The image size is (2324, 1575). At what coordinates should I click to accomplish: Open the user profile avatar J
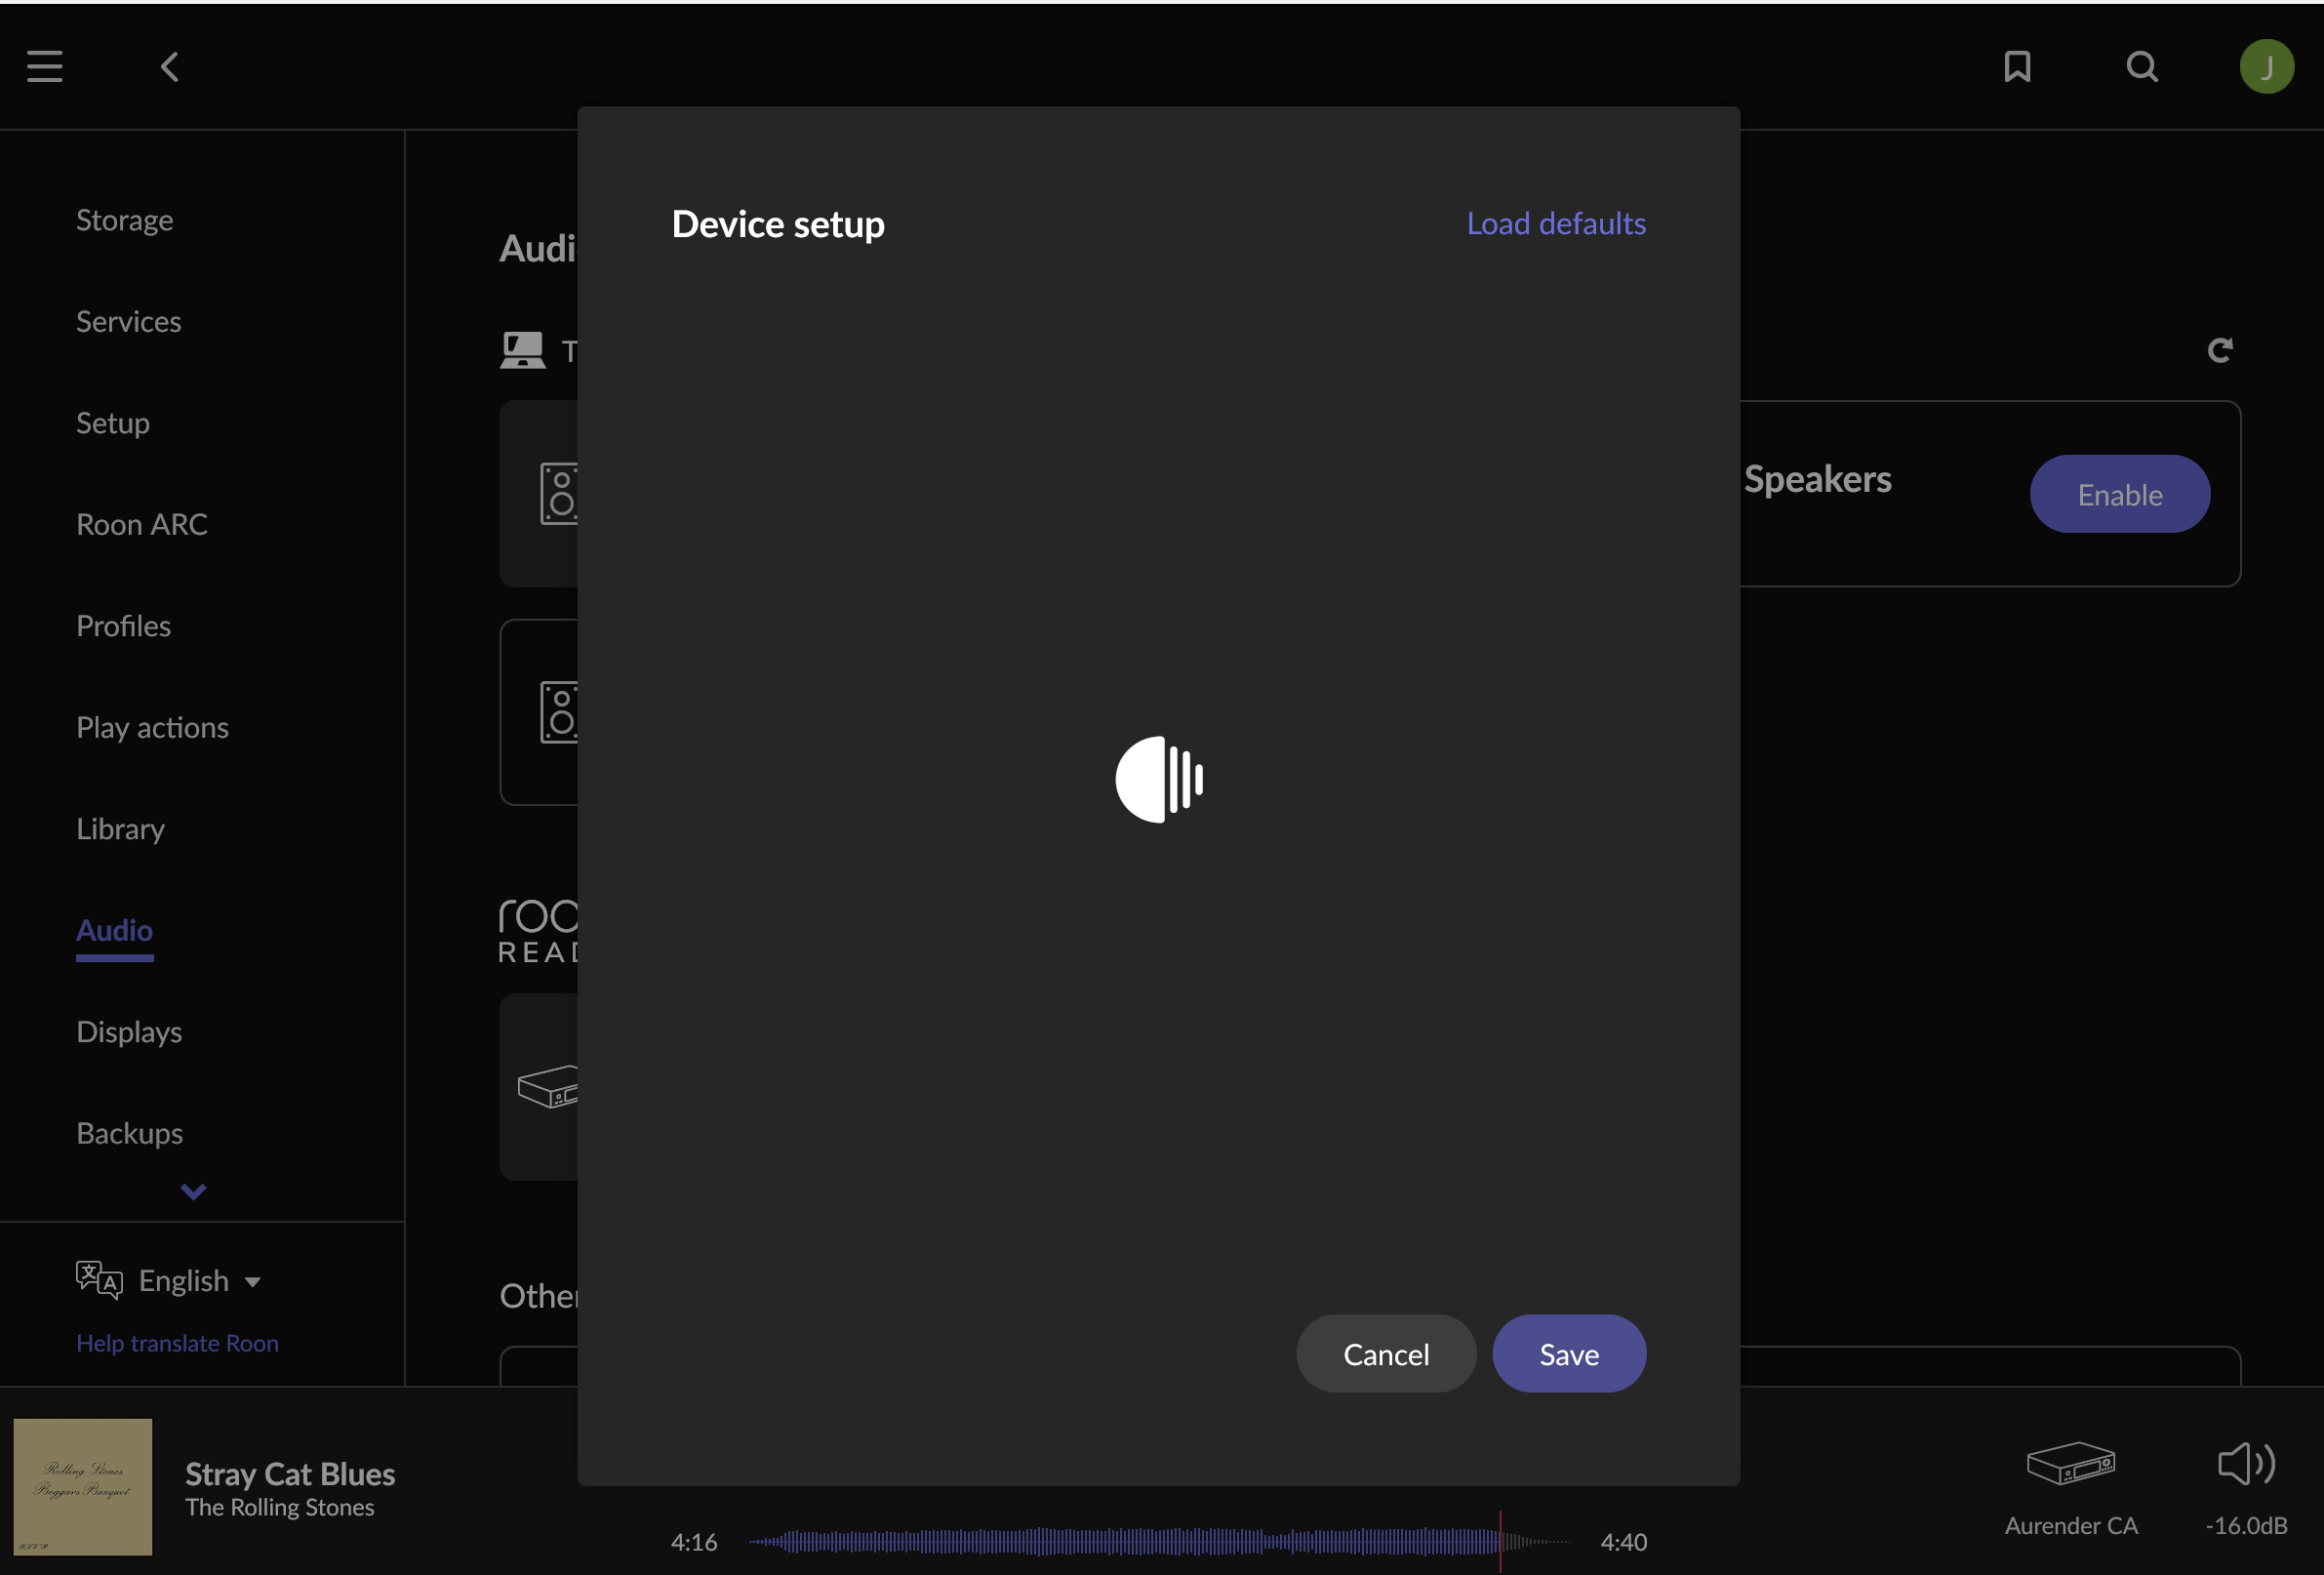[2267, 67]
